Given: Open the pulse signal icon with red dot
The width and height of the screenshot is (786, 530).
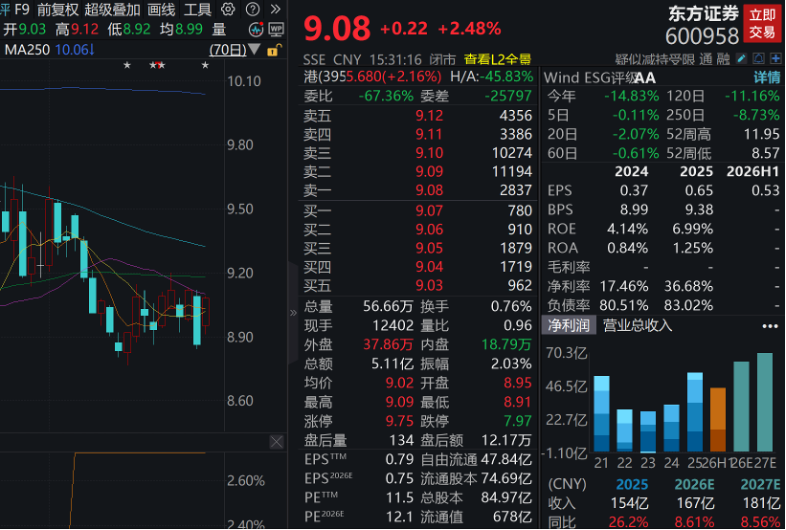Looking at the screenshot, I should pos(256,30).
